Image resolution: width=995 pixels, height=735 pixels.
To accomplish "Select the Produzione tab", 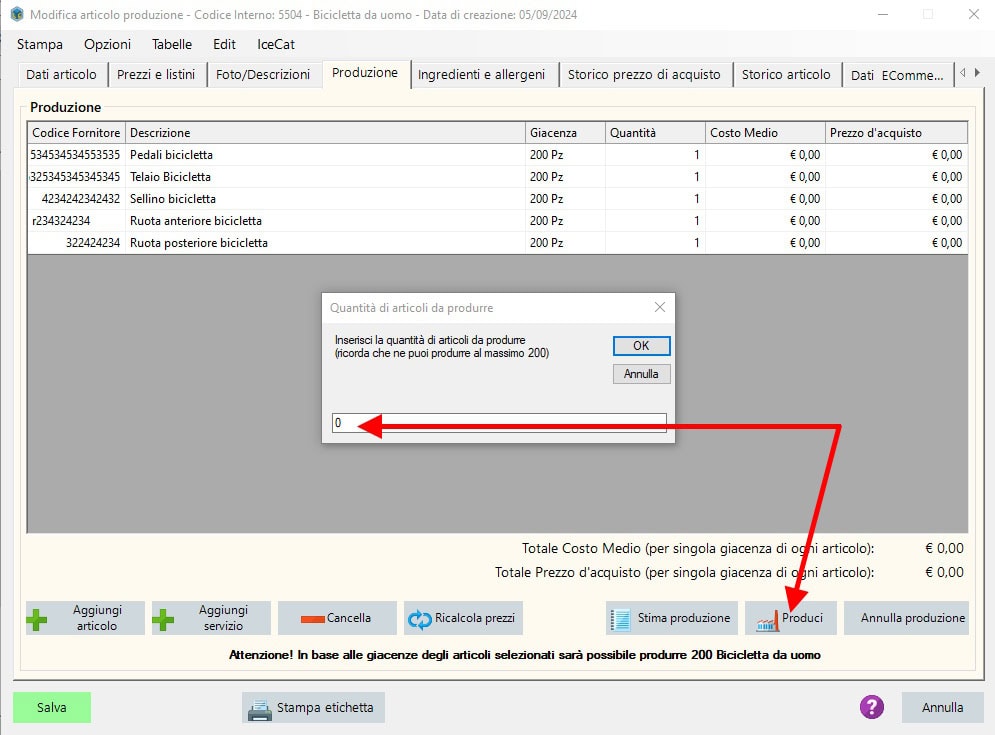I will click(365, 73).
